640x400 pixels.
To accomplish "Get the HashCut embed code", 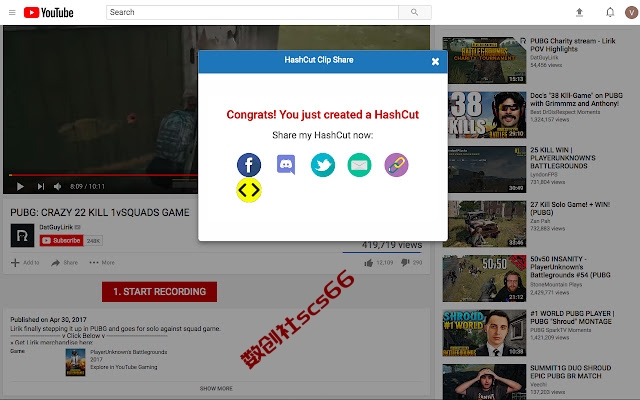I will tap(249, 190).
